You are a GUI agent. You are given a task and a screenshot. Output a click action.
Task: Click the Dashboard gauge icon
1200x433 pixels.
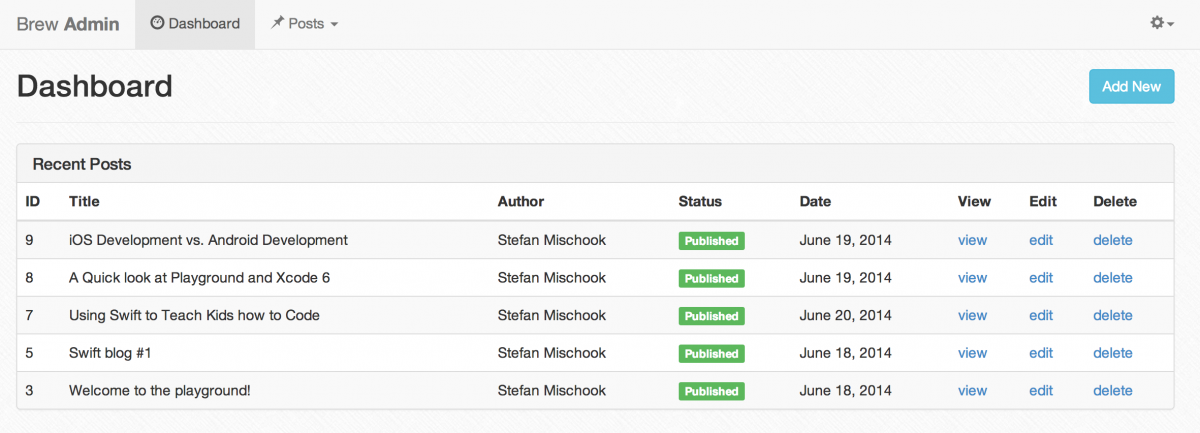(x=157, y=23)
